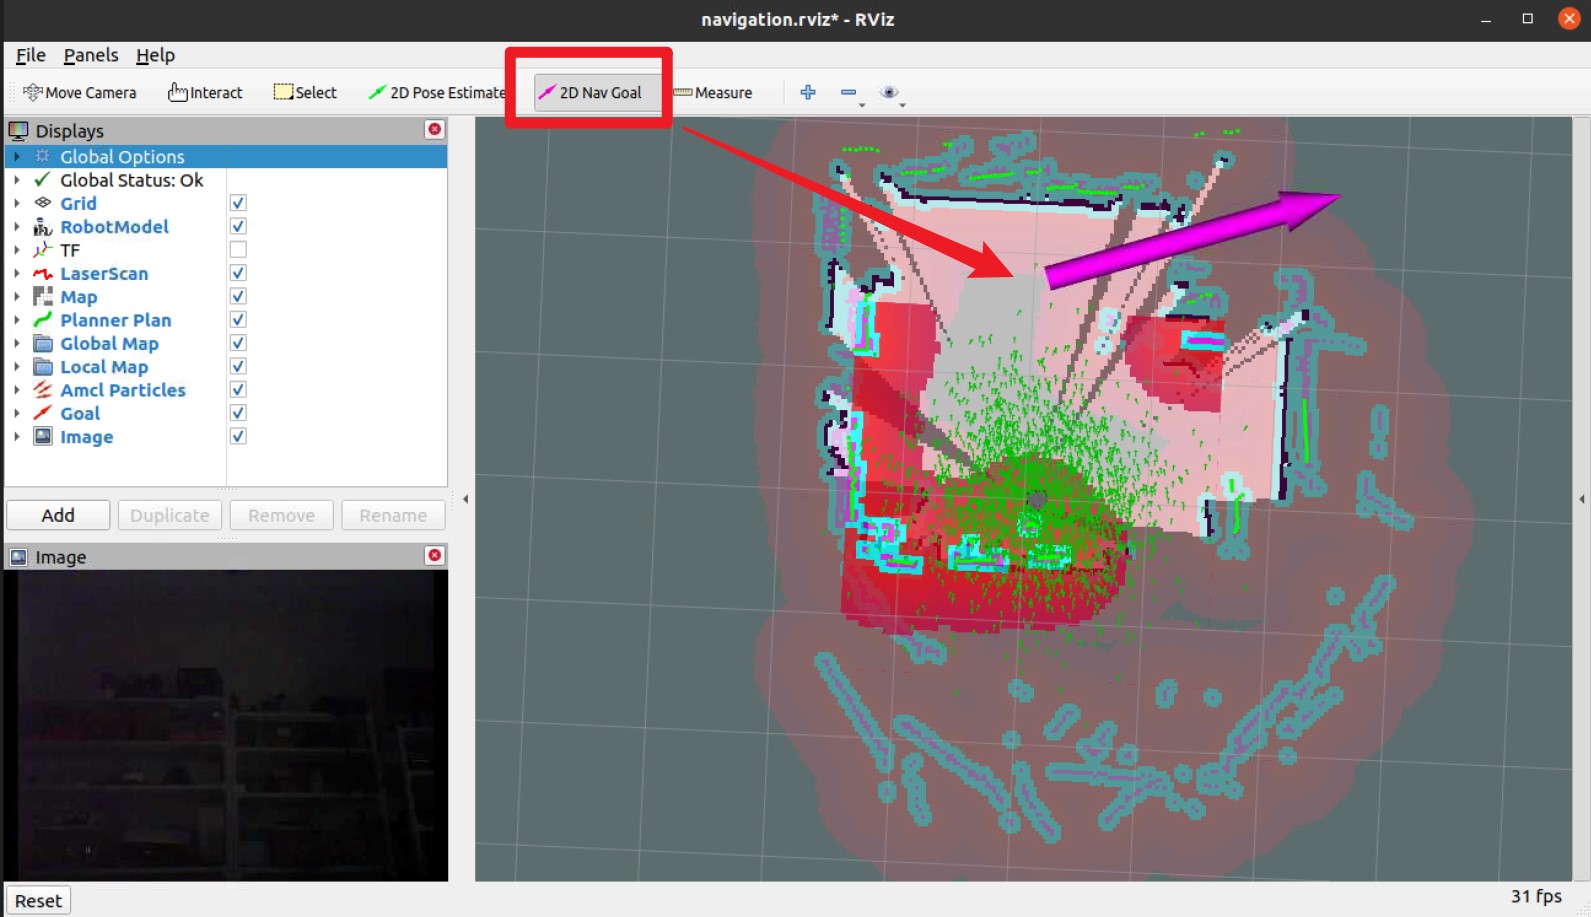This screenshot has height=917, width=1591.
Task: Click the Global Status green checkmark icon
Action: 42,180
